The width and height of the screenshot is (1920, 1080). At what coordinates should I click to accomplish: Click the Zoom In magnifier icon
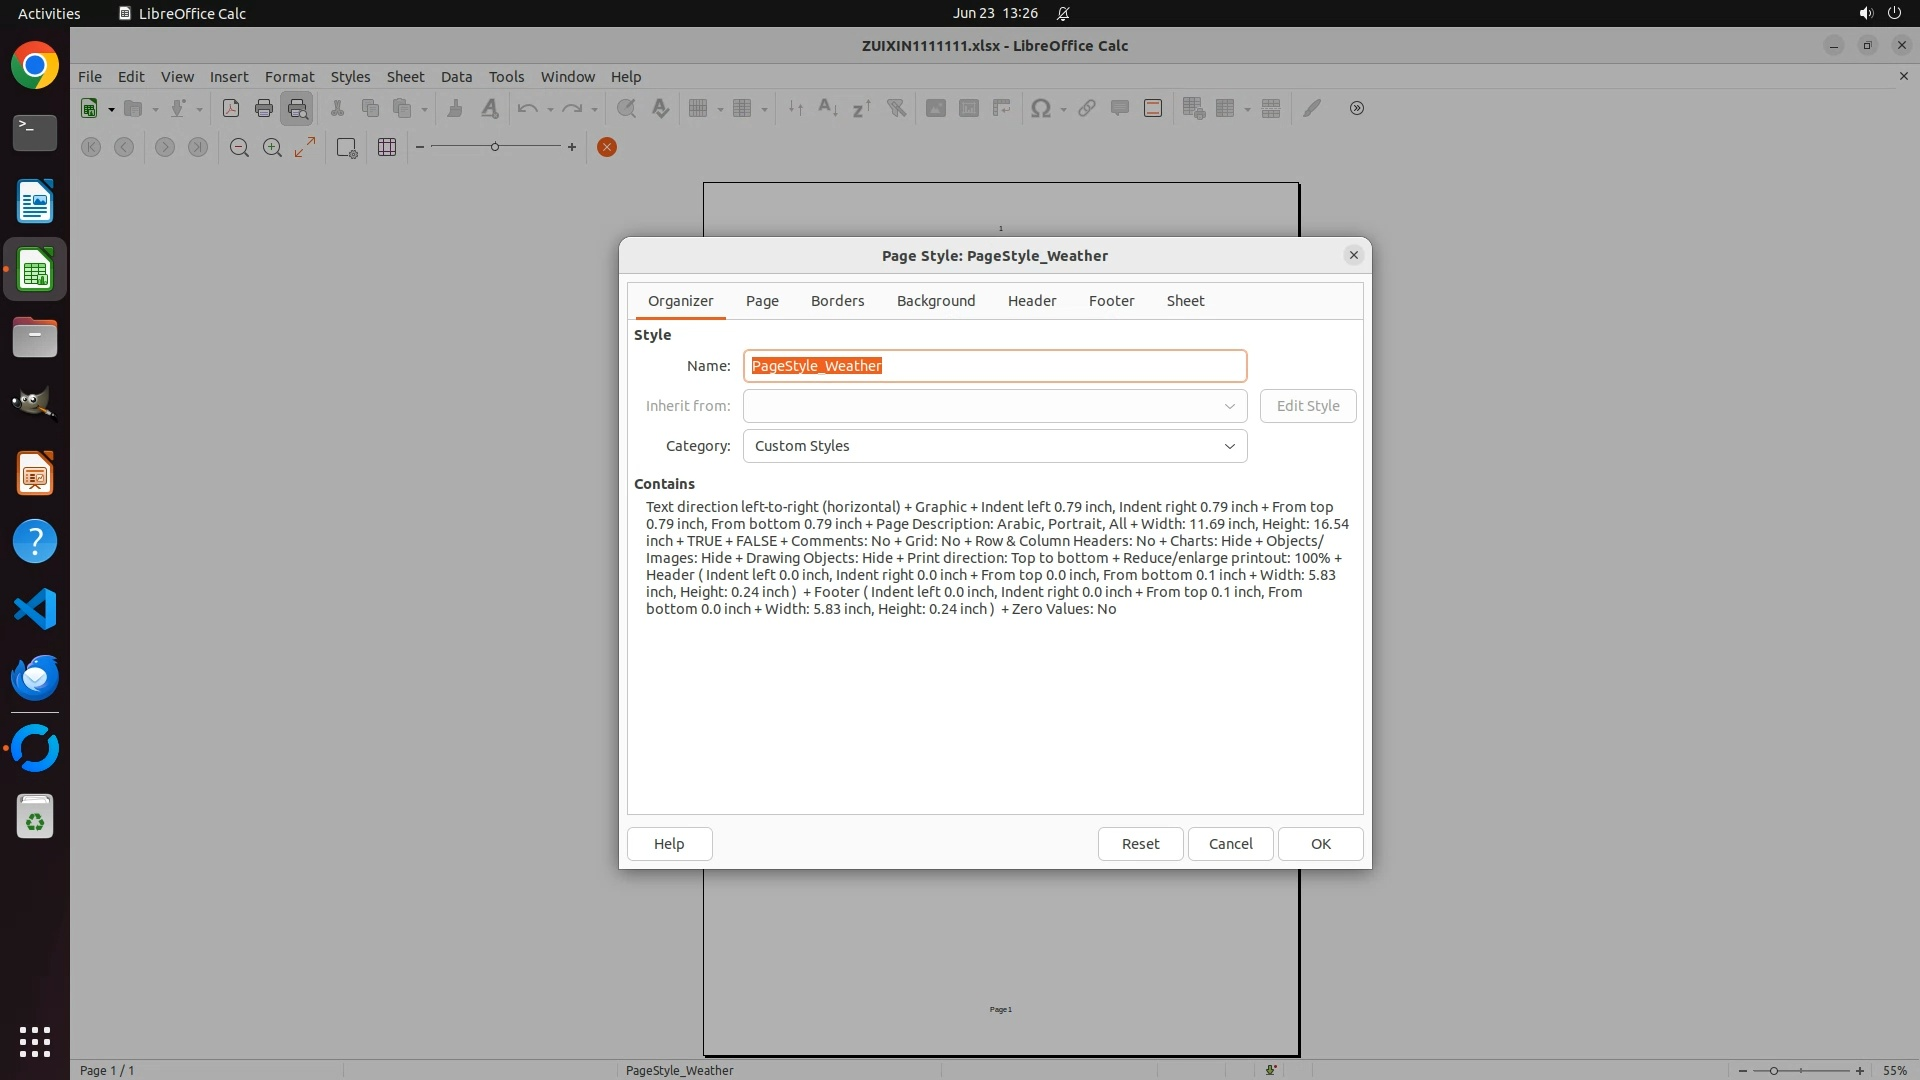tap(272, 147)
